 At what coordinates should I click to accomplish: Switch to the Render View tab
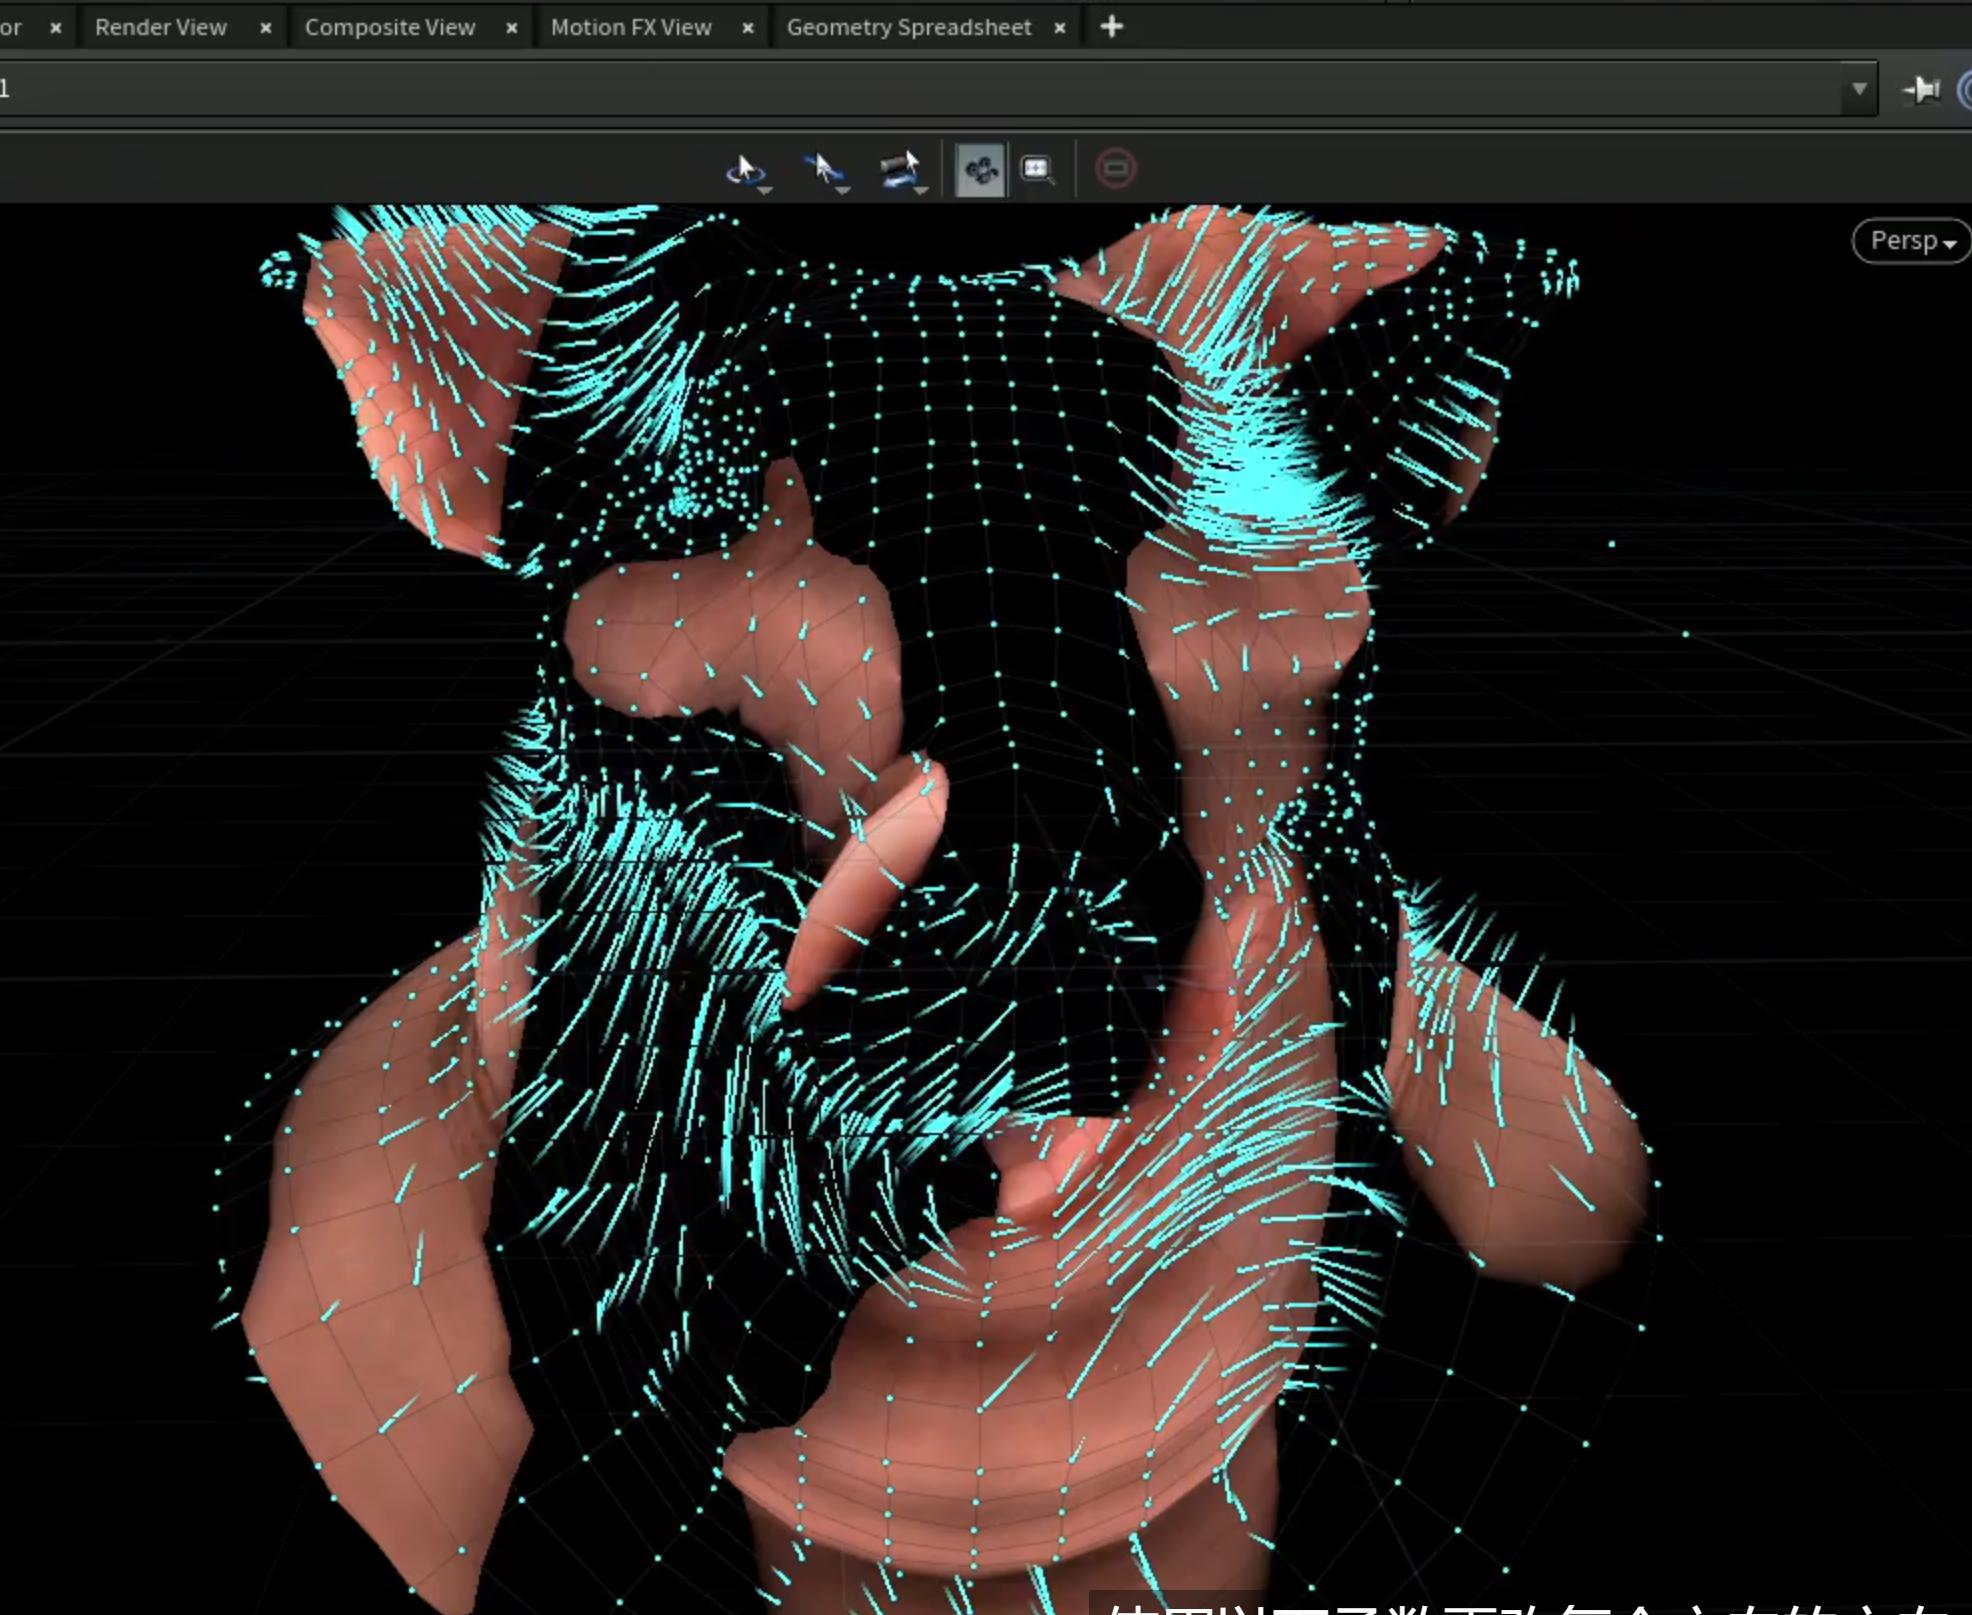pyautogui.click(x=161, y=27)
